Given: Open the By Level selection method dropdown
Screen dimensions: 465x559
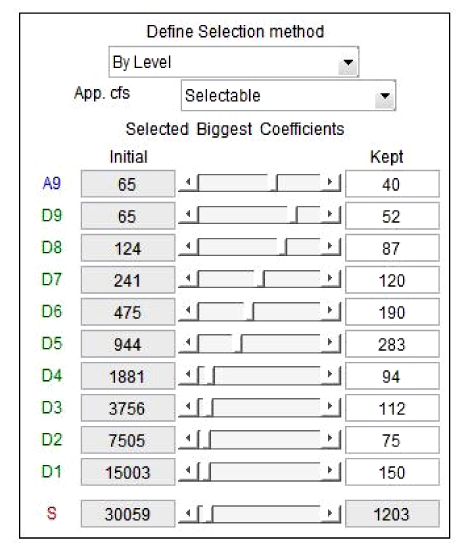Looking at the screenshot, I should [x=234, y=62].
